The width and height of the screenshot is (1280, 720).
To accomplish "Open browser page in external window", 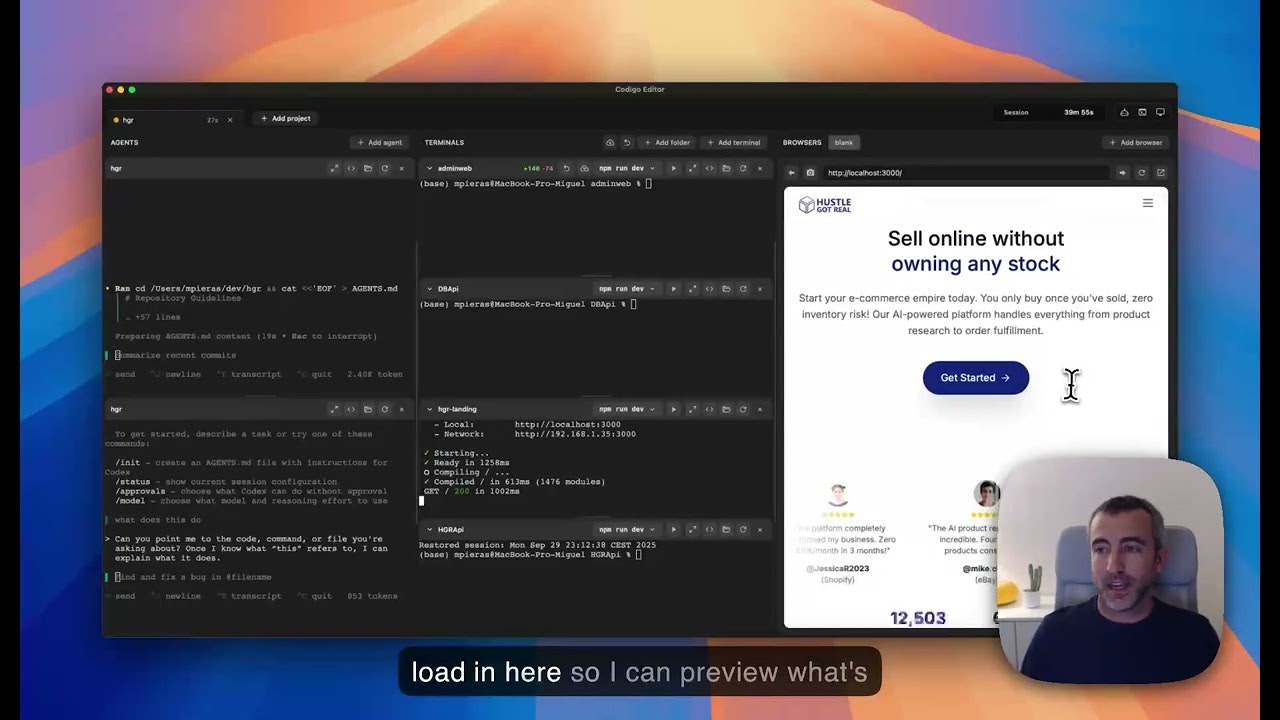I will coord(1161,173).
